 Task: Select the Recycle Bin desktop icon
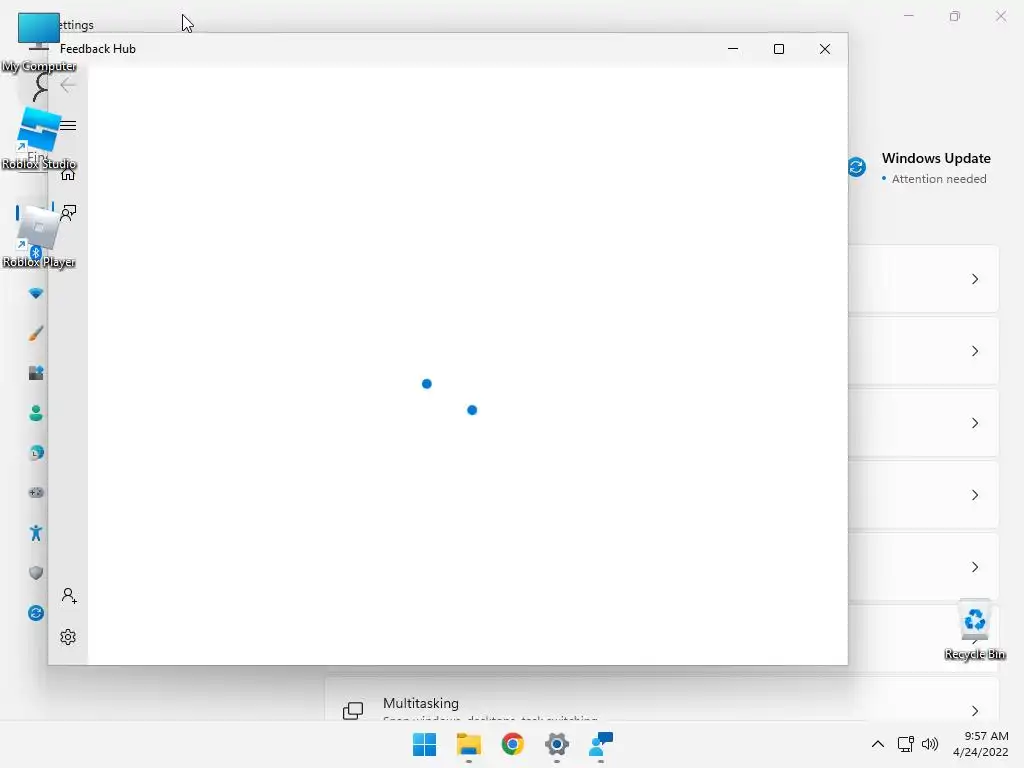(974, 630)
